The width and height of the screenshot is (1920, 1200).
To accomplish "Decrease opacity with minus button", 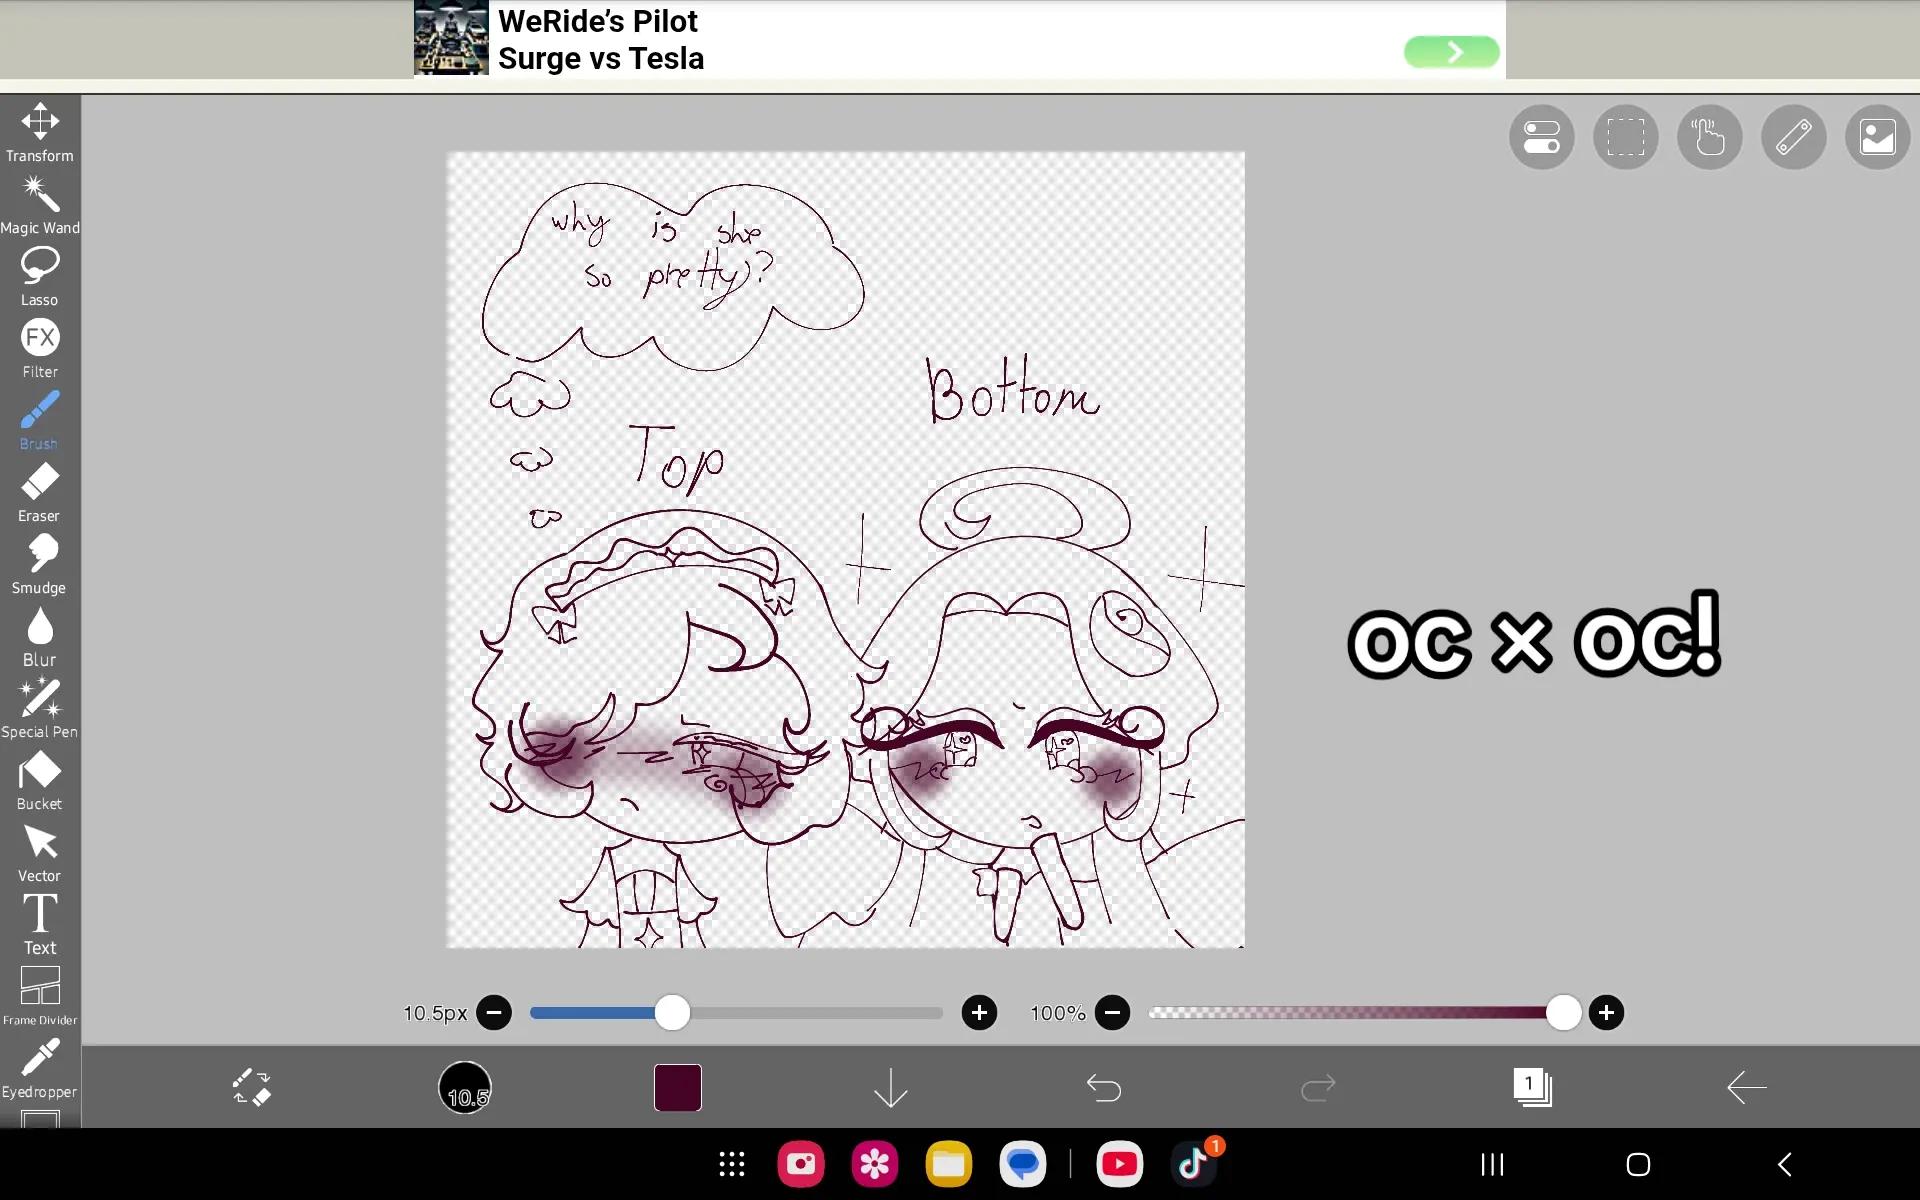I will 1112,1013.
